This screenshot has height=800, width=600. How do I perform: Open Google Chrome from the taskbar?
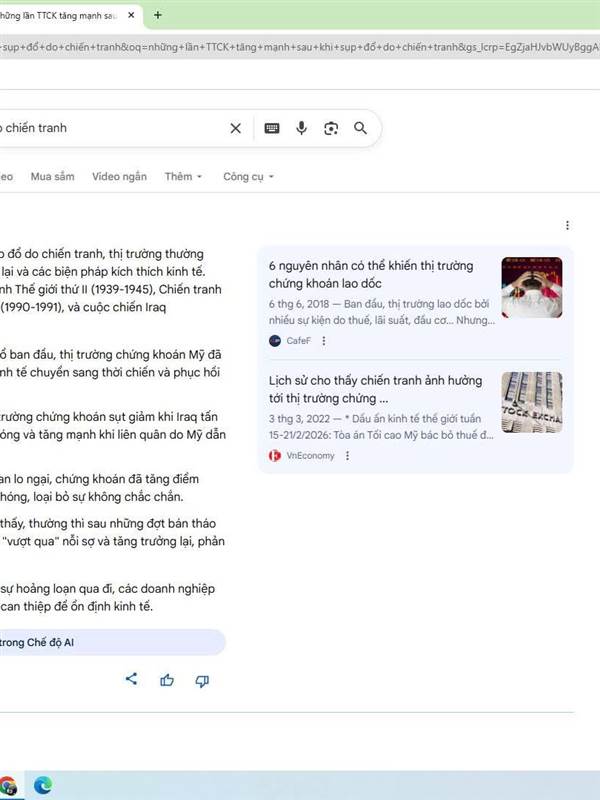(7, 785)
